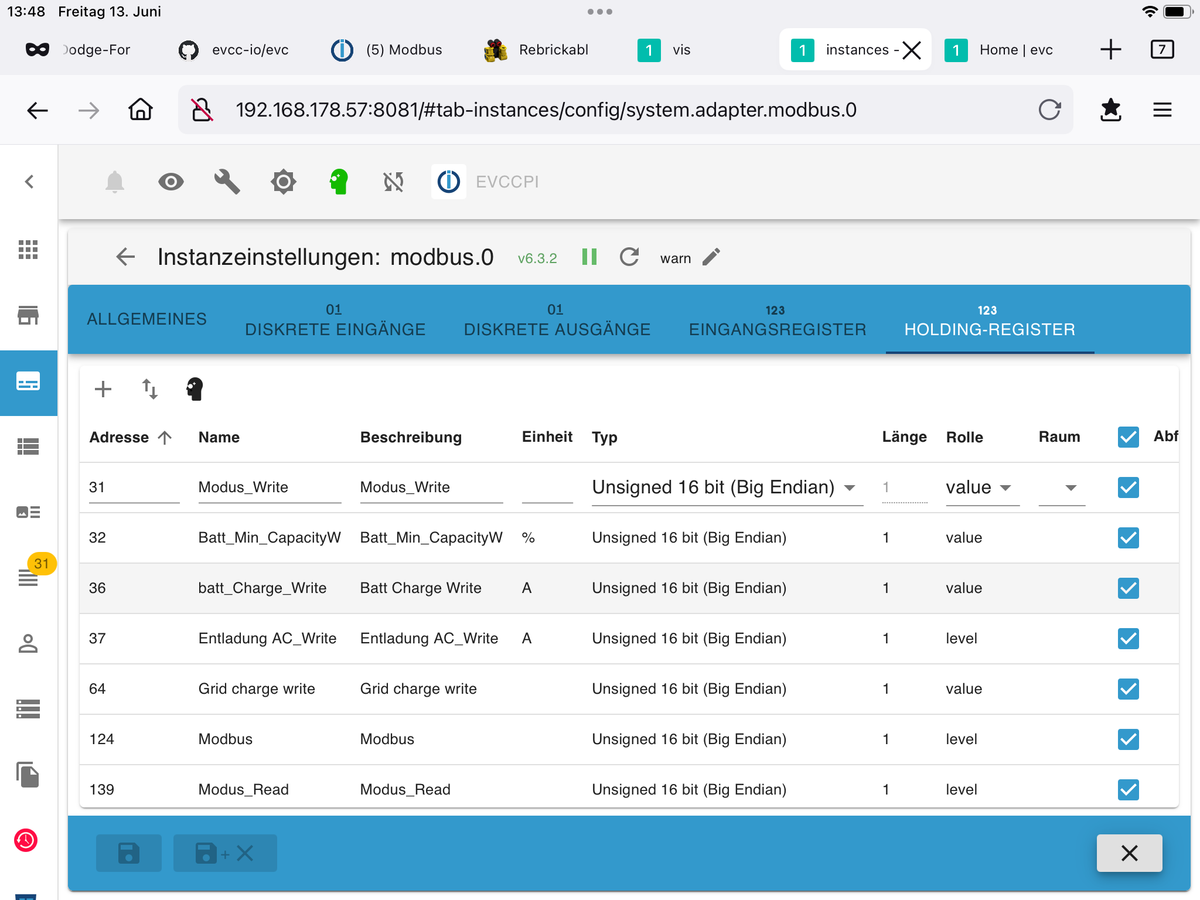Select the Grid charge write name cell

(x=257, y=689)
